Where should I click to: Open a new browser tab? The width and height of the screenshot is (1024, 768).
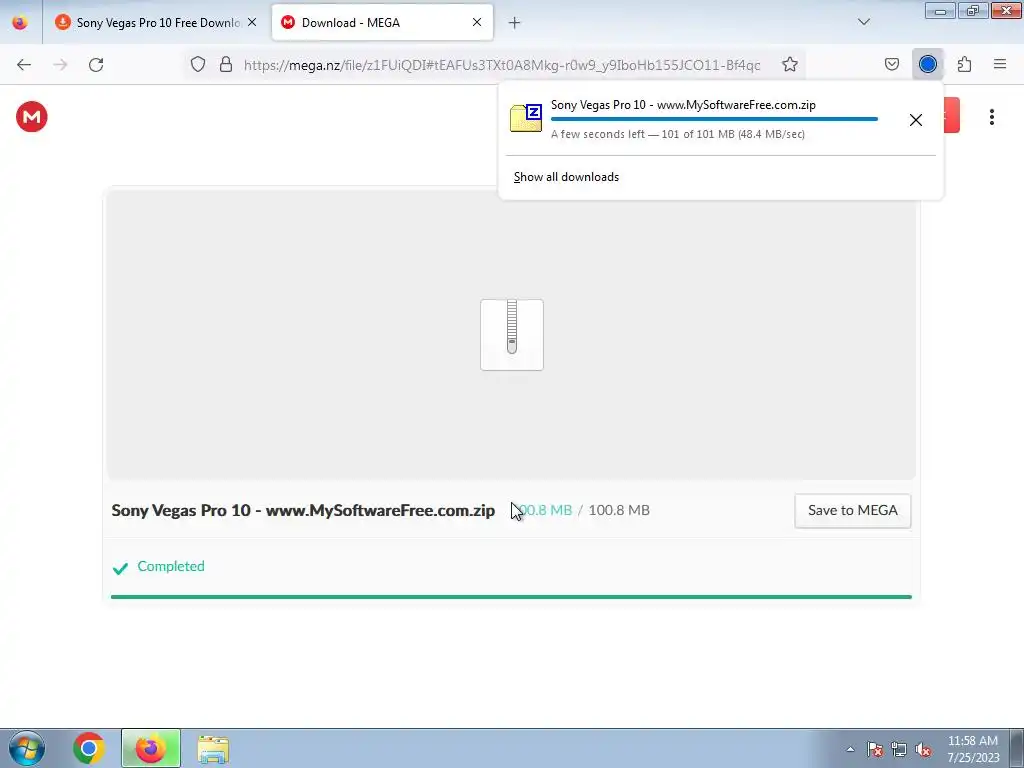point(515,23)
